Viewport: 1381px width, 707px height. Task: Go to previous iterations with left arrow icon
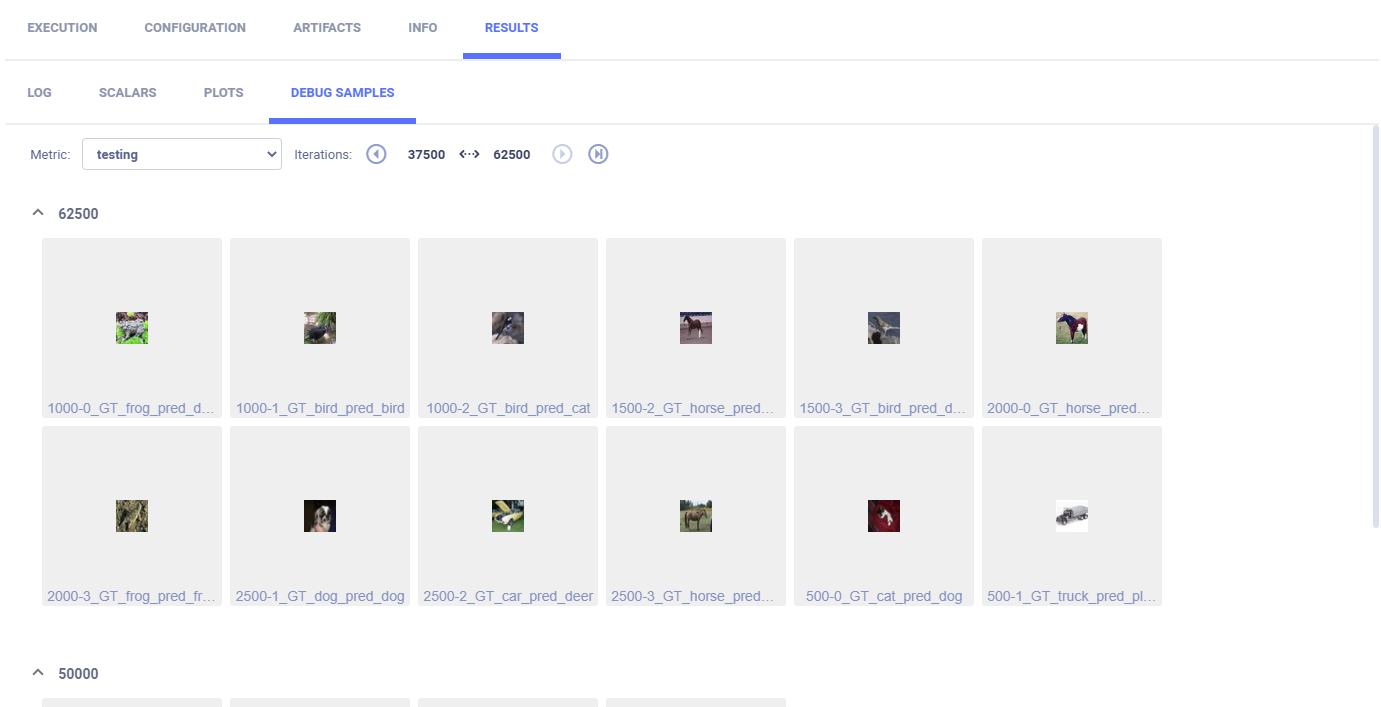(x=376, y=154)
